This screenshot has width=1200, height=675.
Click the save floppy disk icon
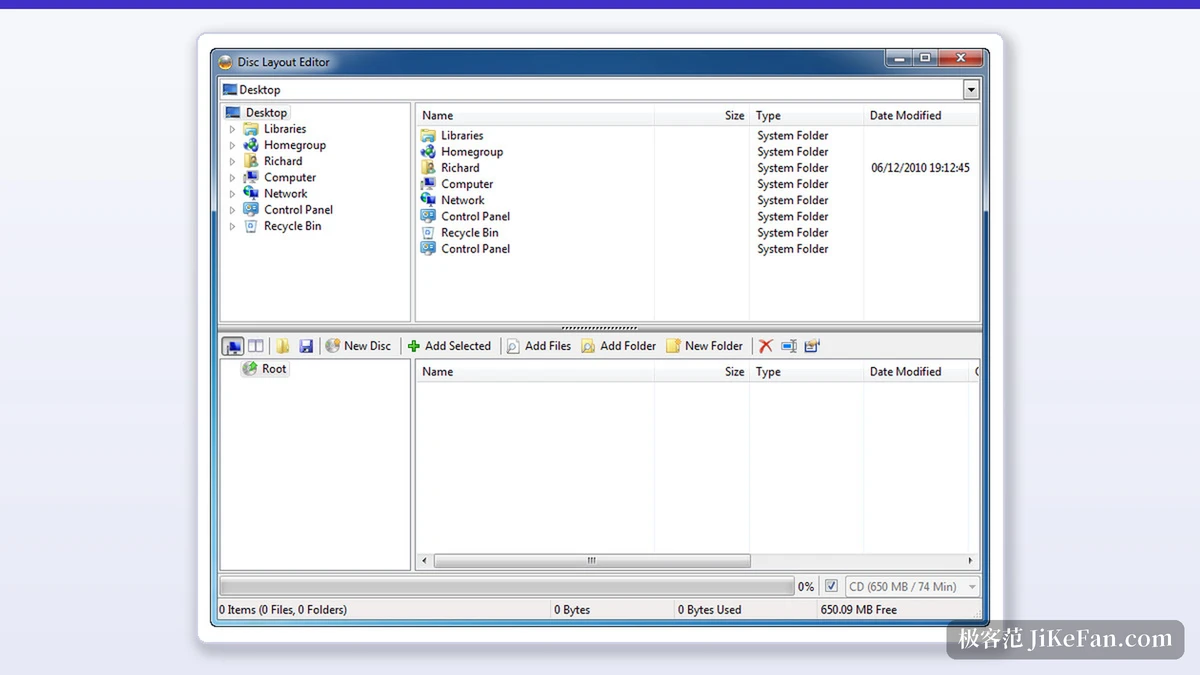point(306,346)
